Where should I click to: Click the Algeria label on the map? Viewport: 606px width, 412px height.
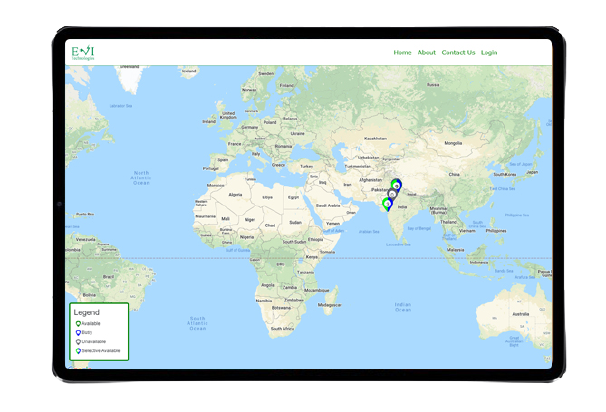pyautogui.click(x=236, y=194)
